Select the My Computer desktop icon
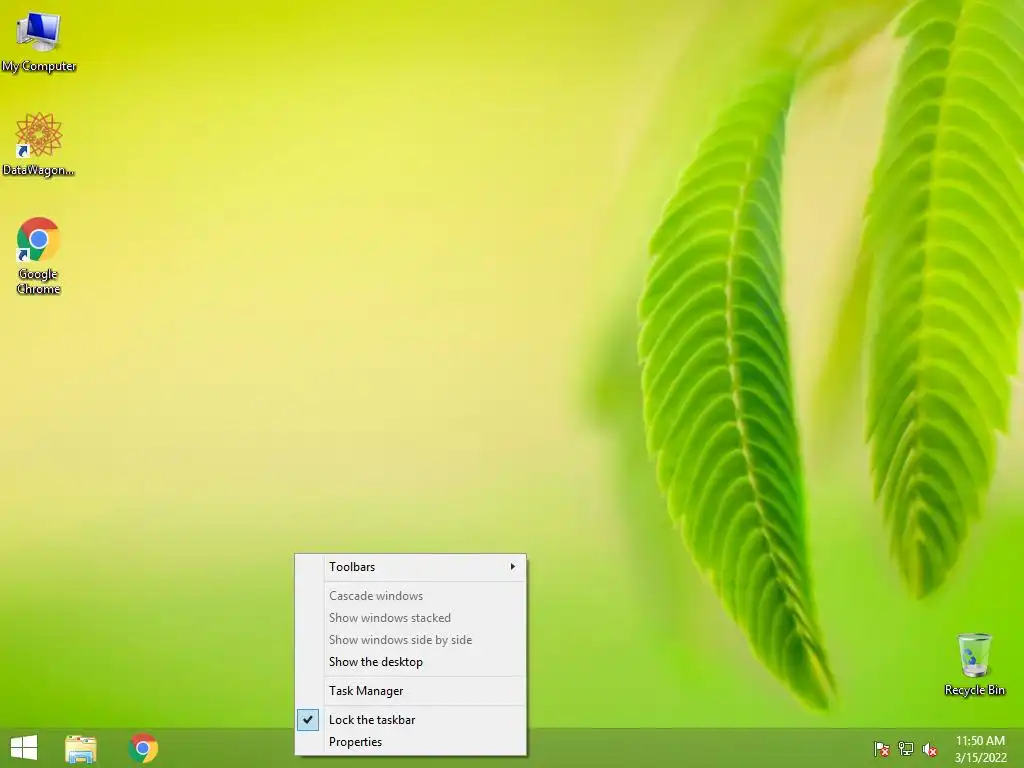Image resolution: width=1024 pixels, height=768 pixels. tap(39, 42)
